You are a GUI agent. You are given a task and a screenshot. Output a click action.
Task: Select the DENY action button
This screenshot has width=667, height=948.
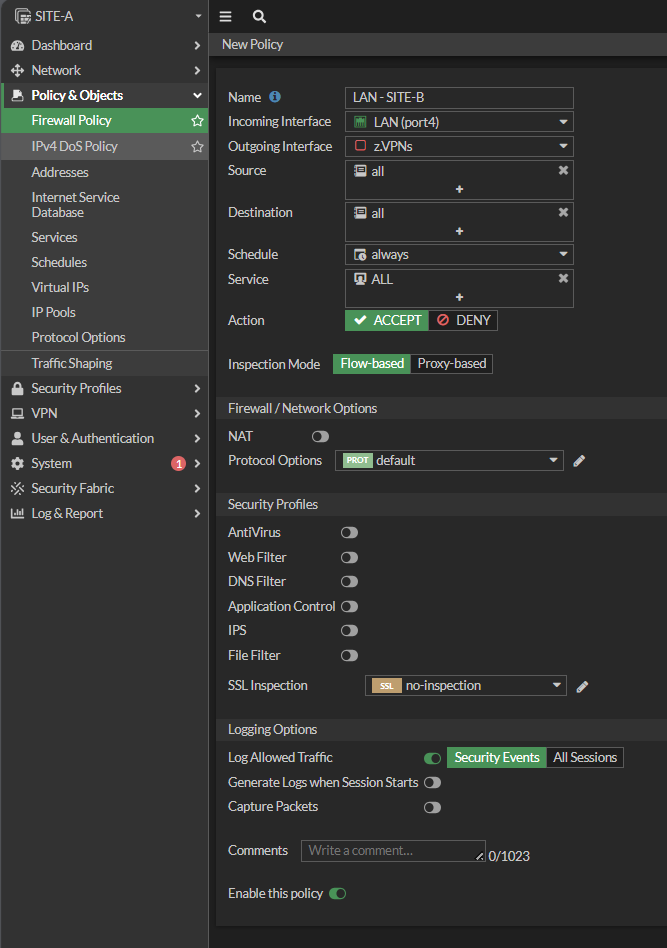tap(463, 320)
